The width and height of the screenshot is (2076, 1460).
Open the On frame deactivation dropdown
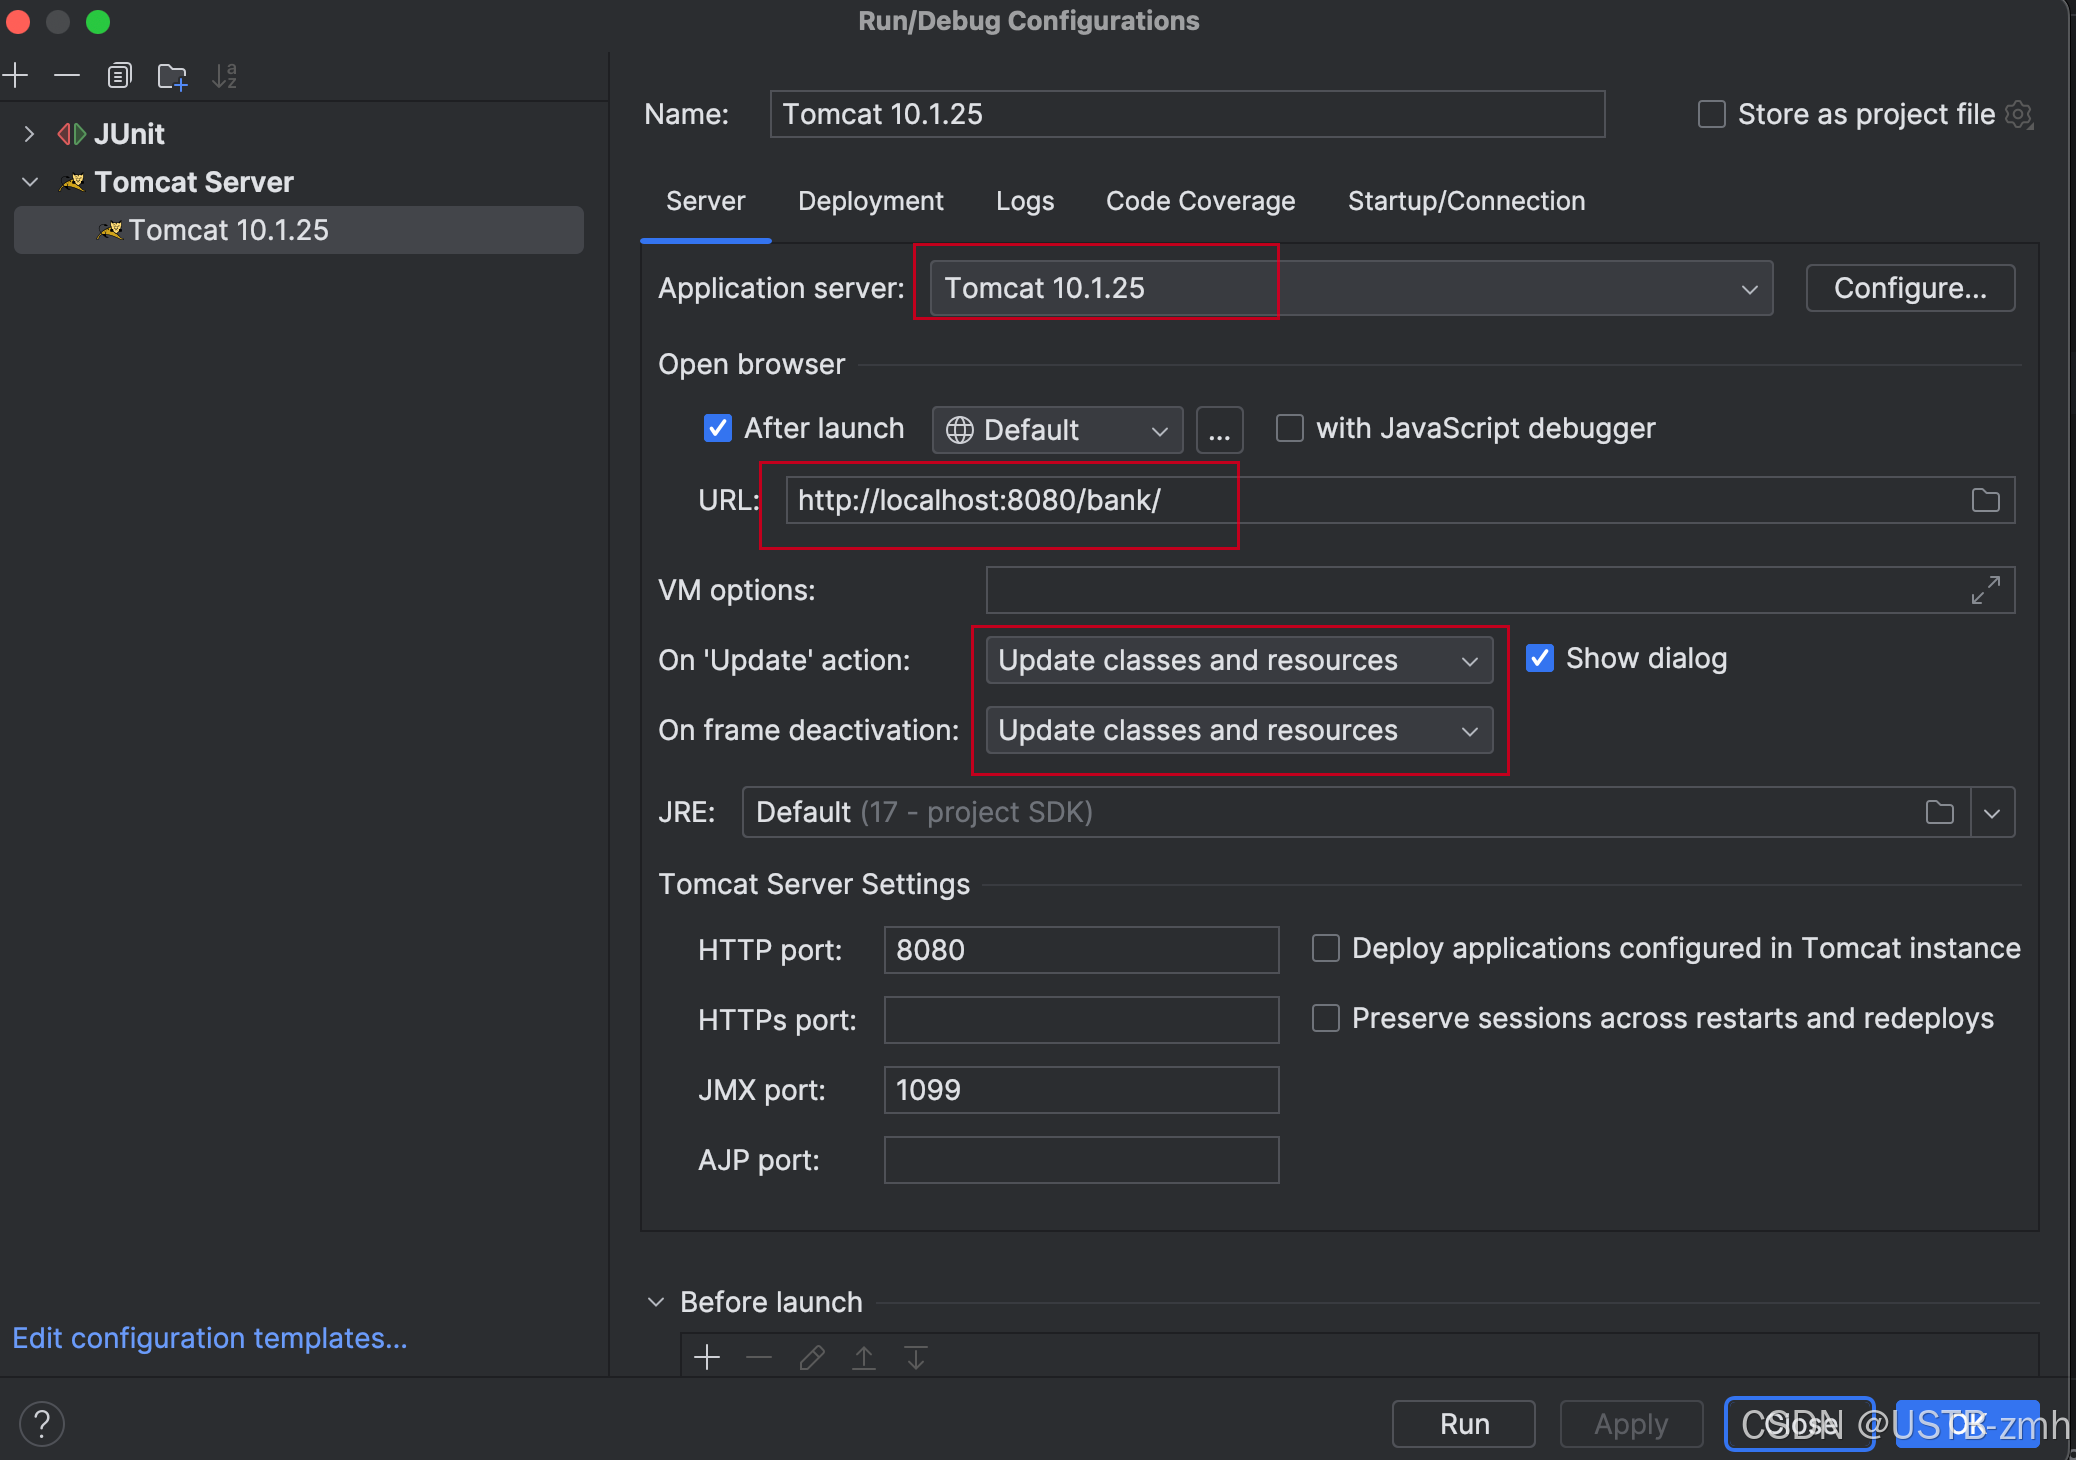[x=1239, y=730]
